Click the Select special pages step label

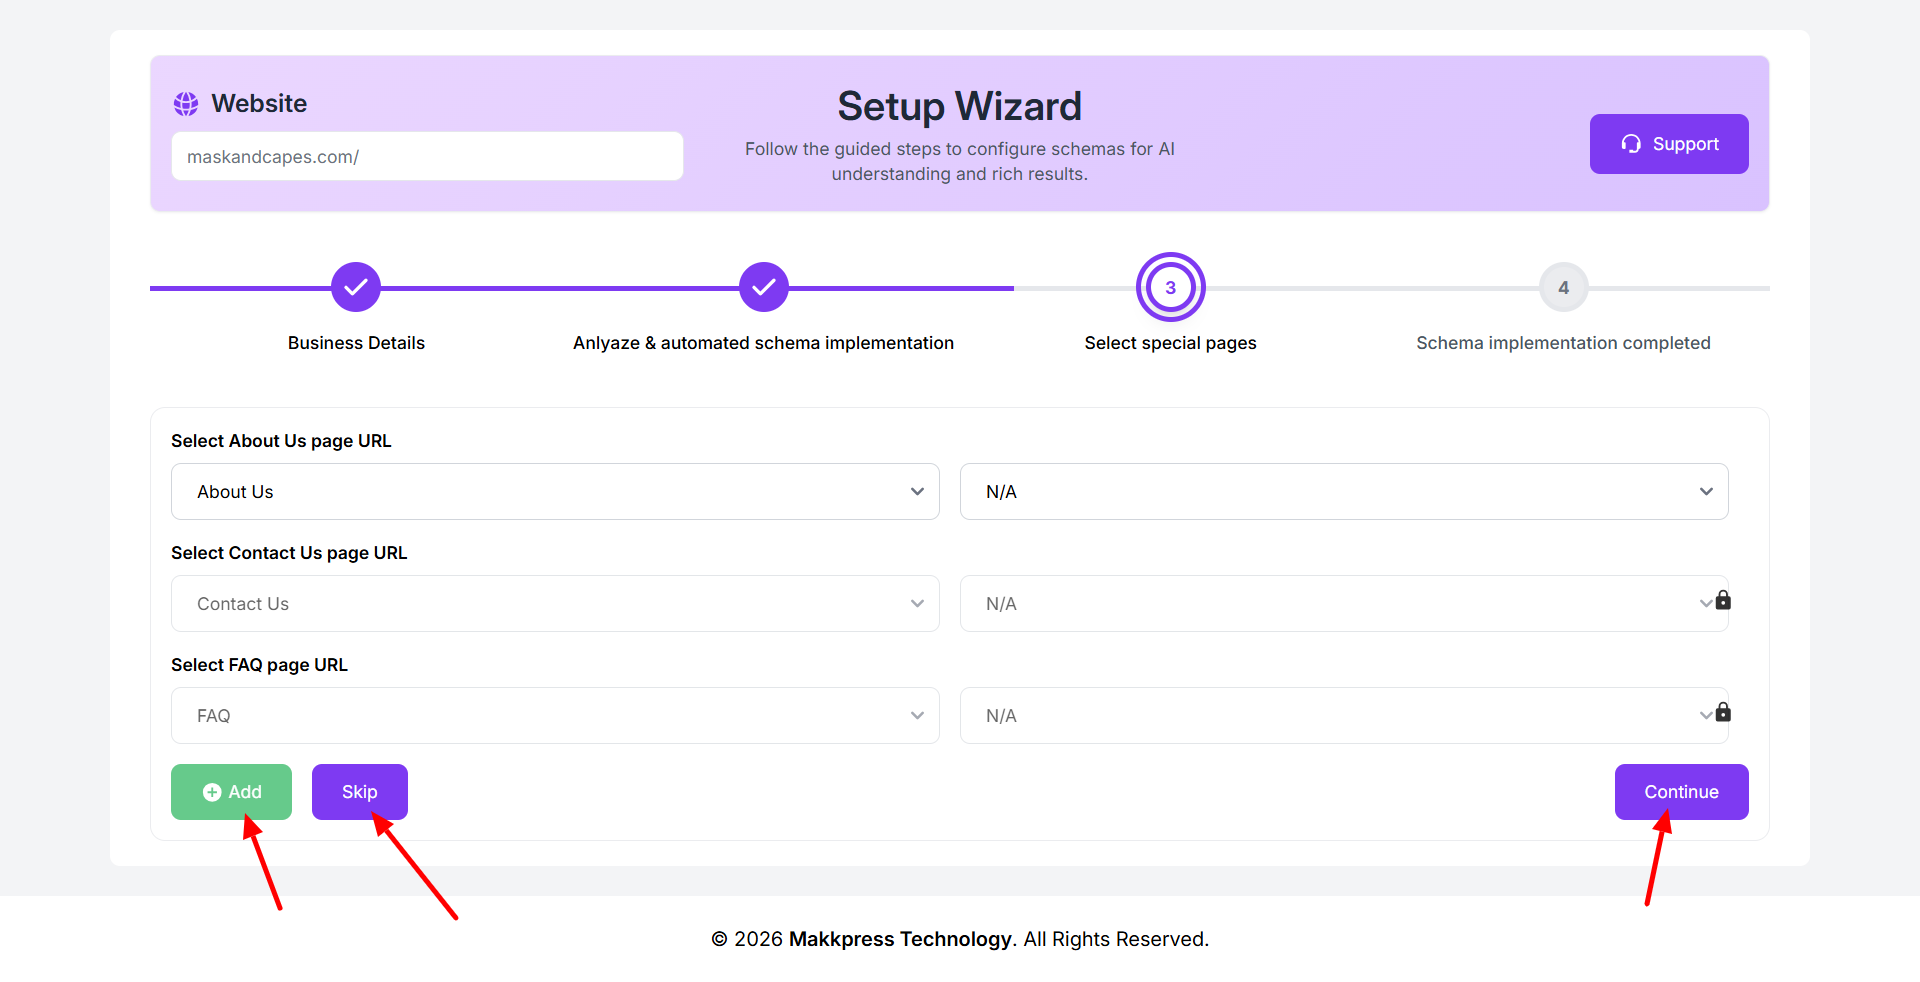[x=1170, y=343]
